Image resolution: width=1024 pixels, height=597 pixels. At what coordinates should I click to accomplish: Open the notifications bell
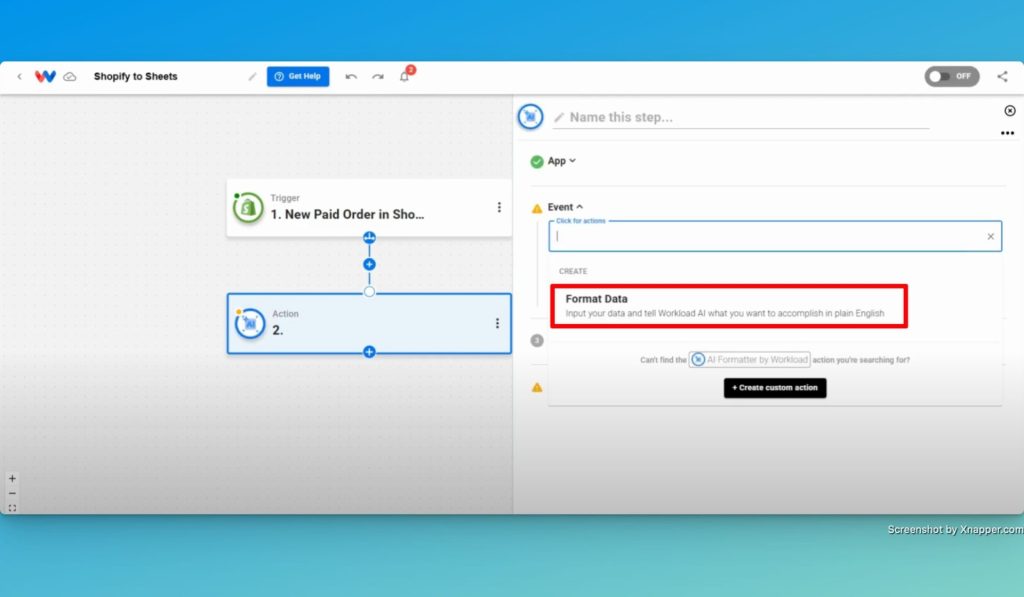pyautogui.click(x=404, y=76)
